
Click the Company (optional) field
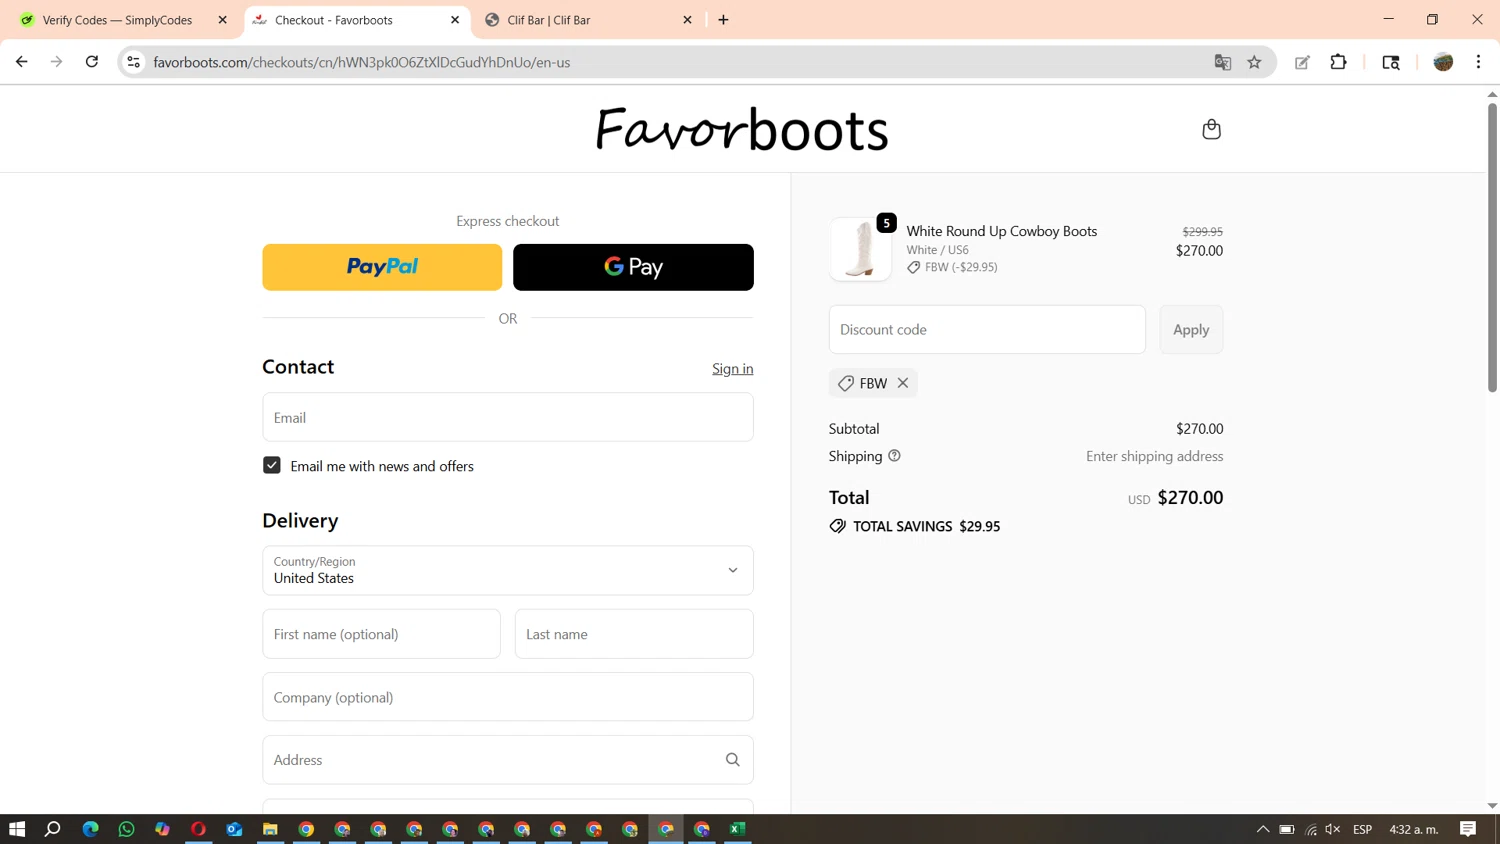(x=508, y=697)
